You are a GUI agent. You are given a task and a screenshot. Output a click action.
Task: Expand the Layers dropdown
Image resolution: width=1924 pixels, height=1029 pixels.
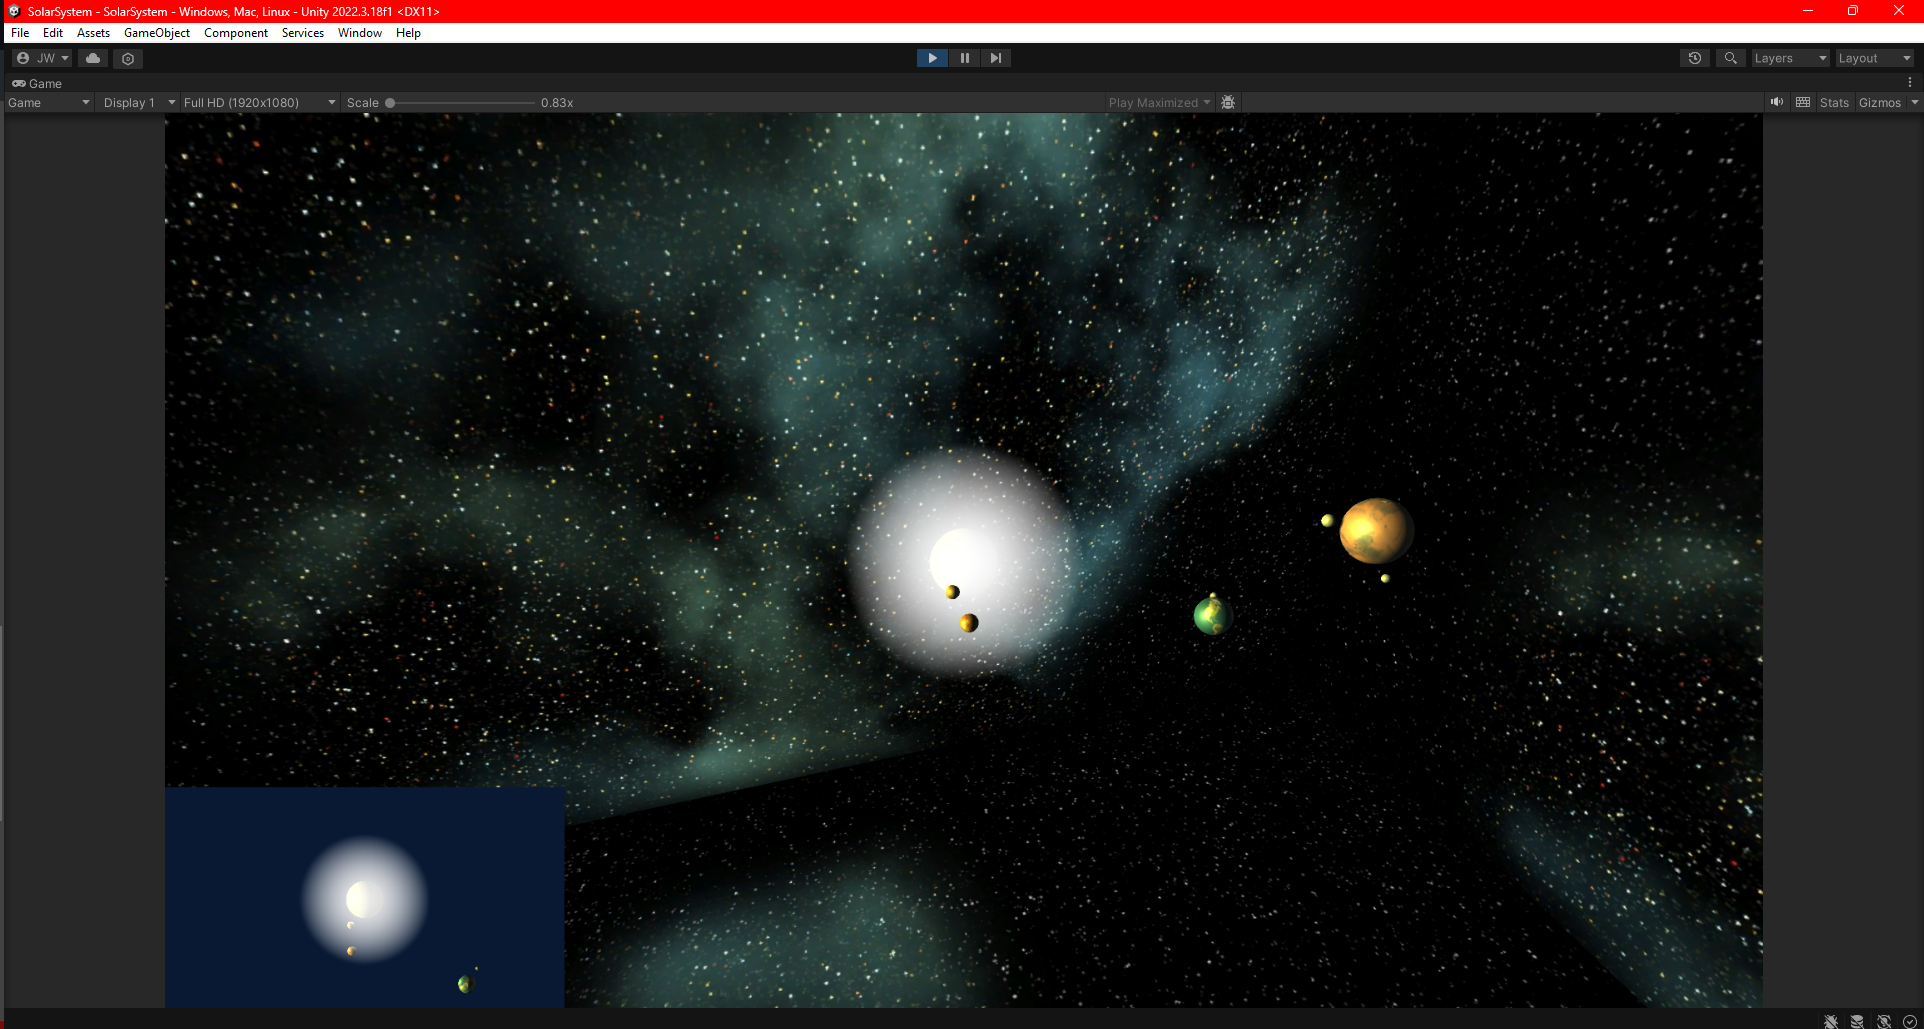(1790, 58)
